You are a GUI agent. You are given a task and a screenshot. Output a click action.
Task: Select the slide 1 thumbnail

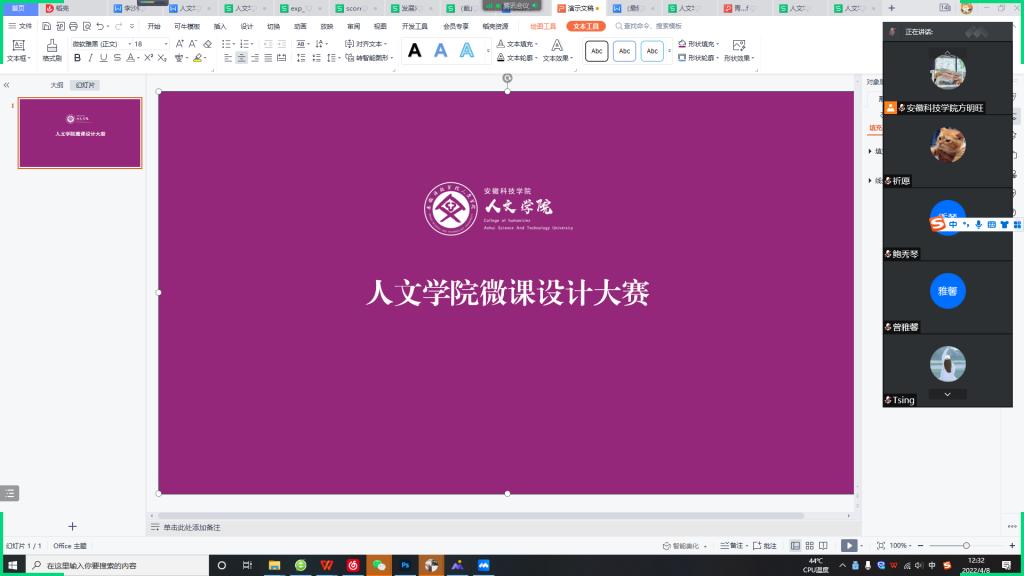[x=80, y=133]
